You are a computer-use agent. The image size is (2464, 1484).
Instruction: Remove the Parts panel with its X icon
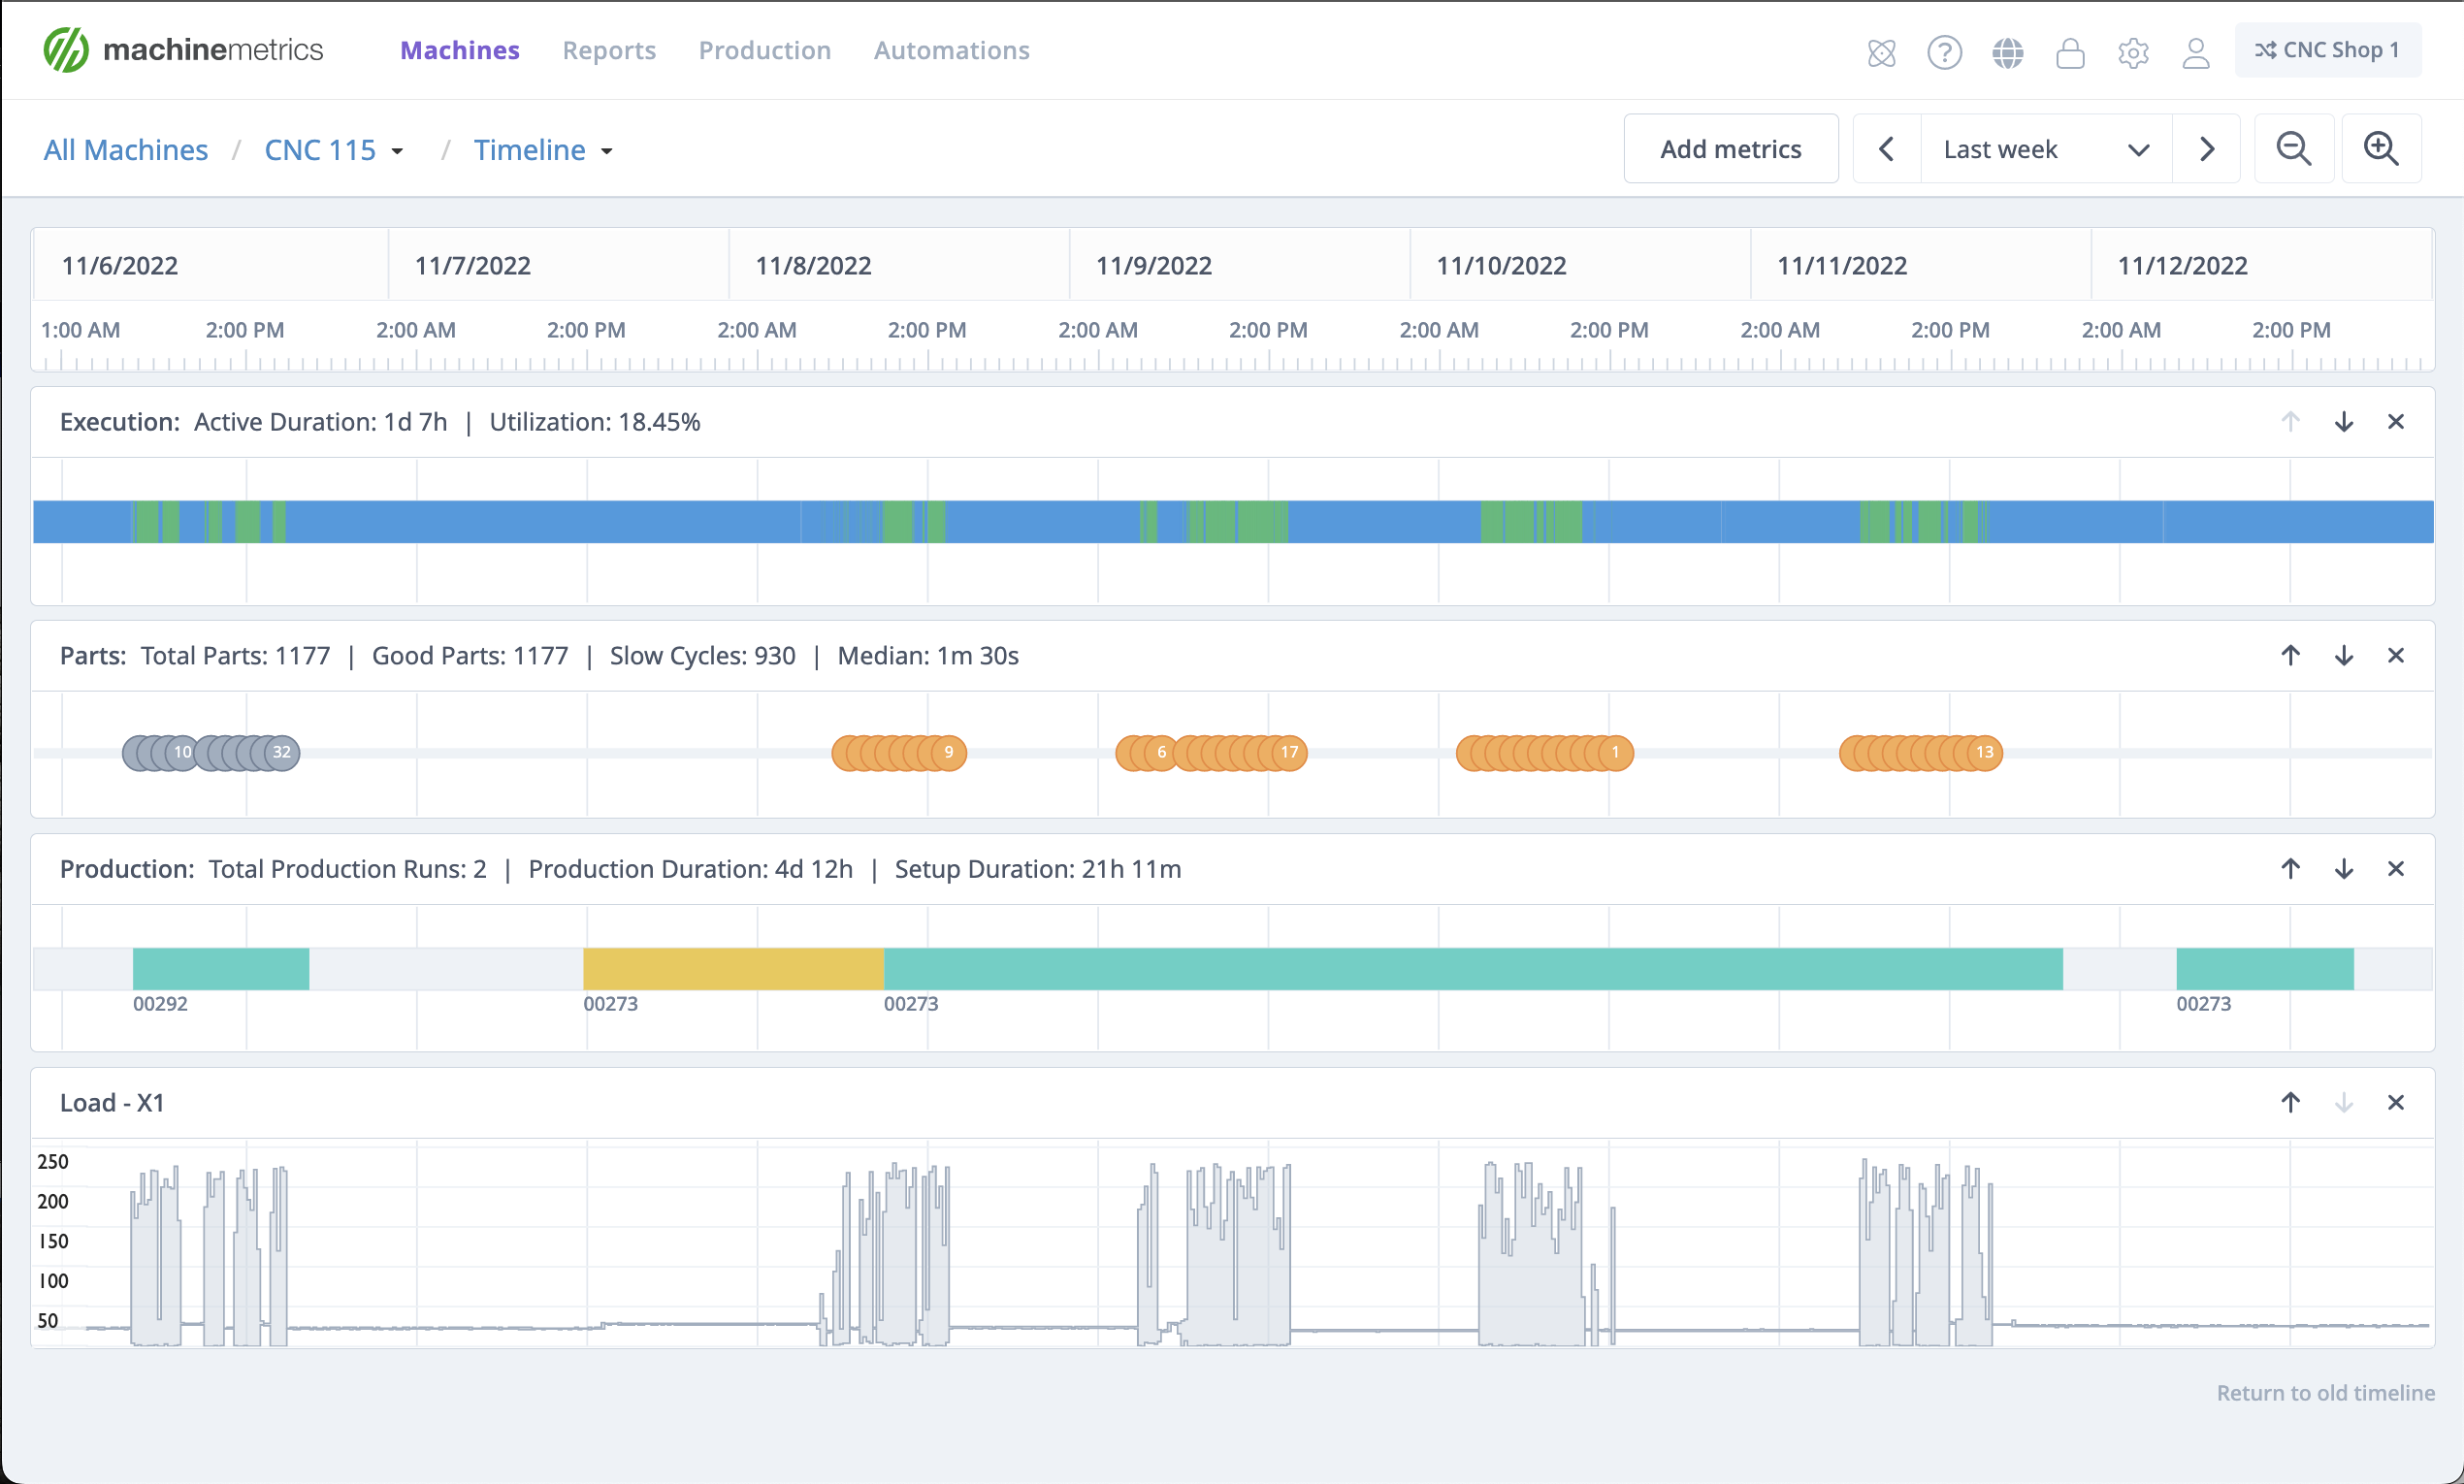tap(2396, 655)
